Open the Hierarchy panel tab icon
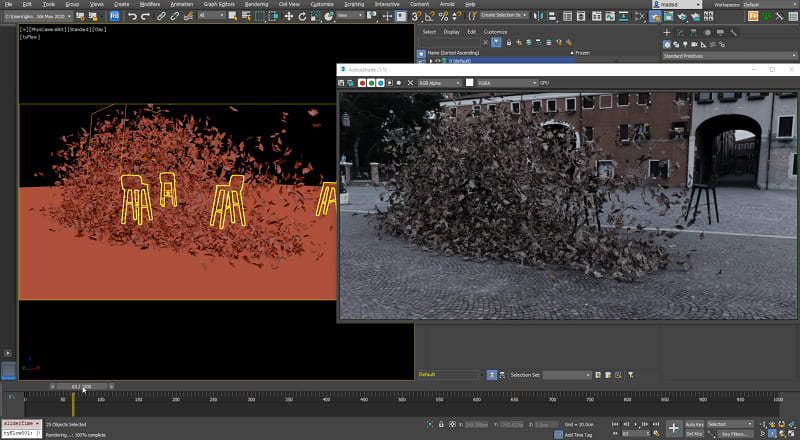This screenshot has height=440, width=800. coord(693,32)
